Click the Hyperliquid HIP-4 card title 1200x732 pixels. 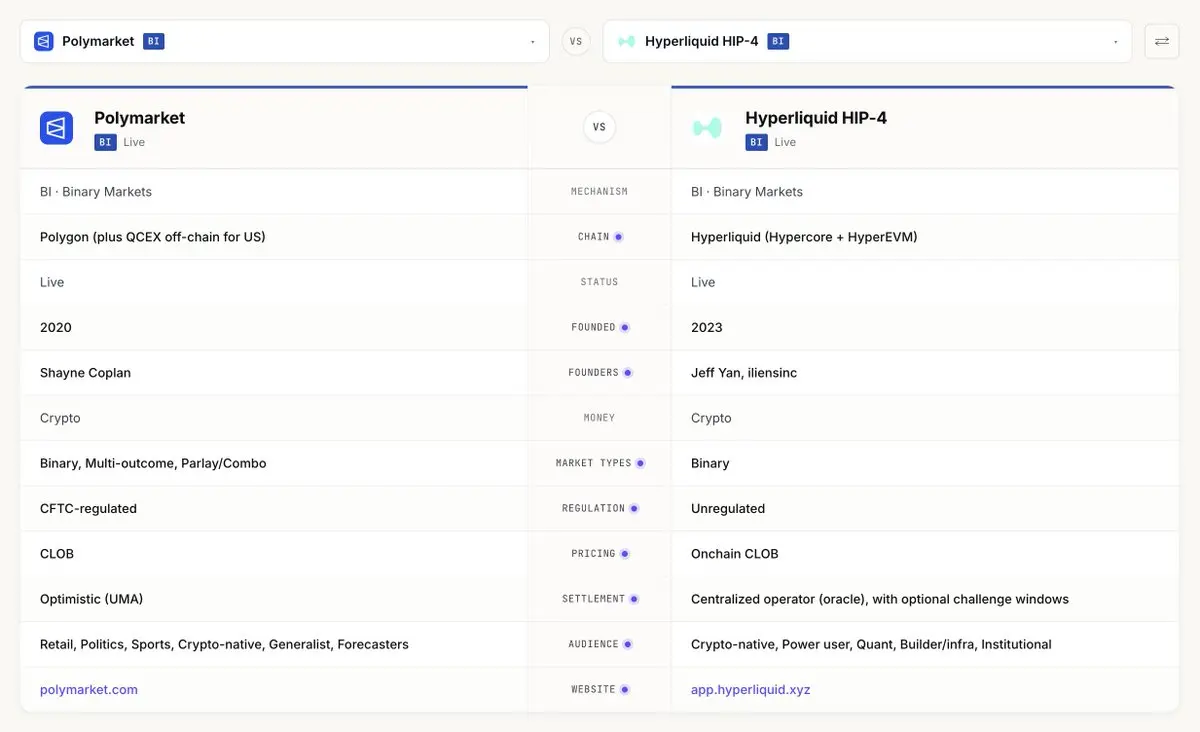point(816,117)
